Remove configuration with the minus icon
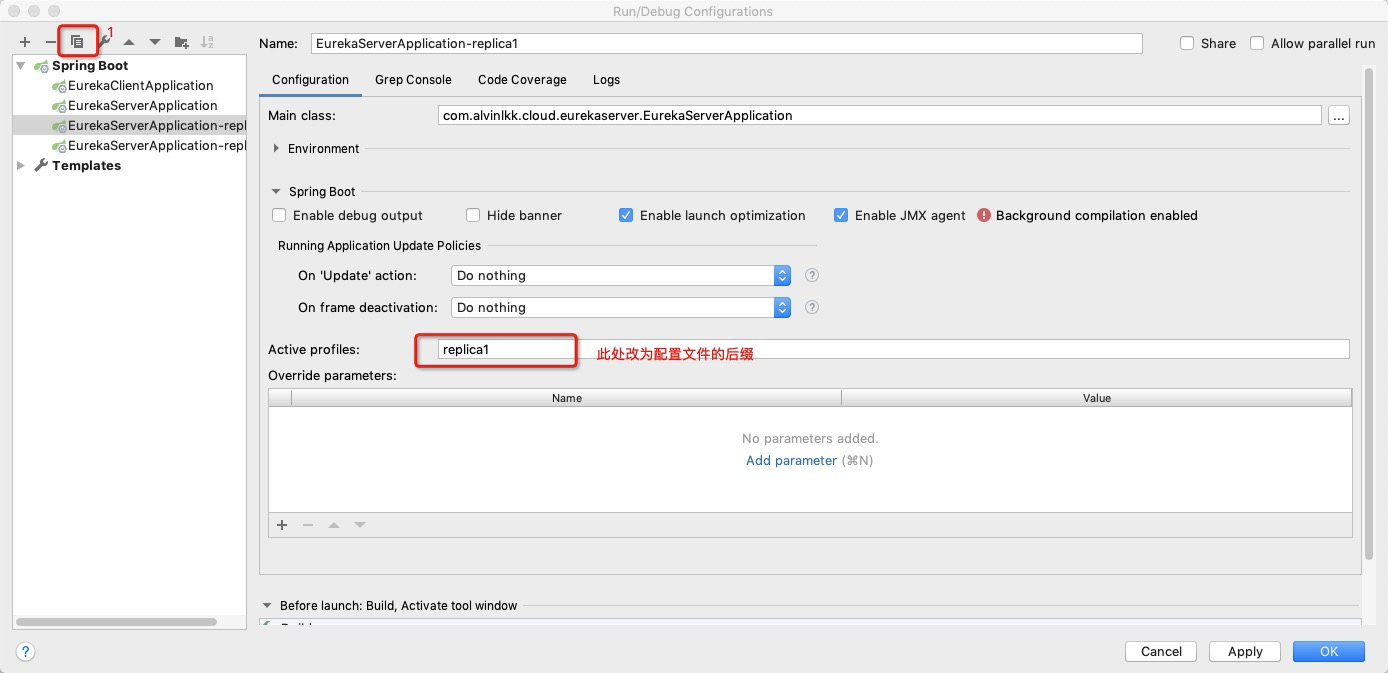This screenshot has width=1388, height=673. click(x=50, y=42)
